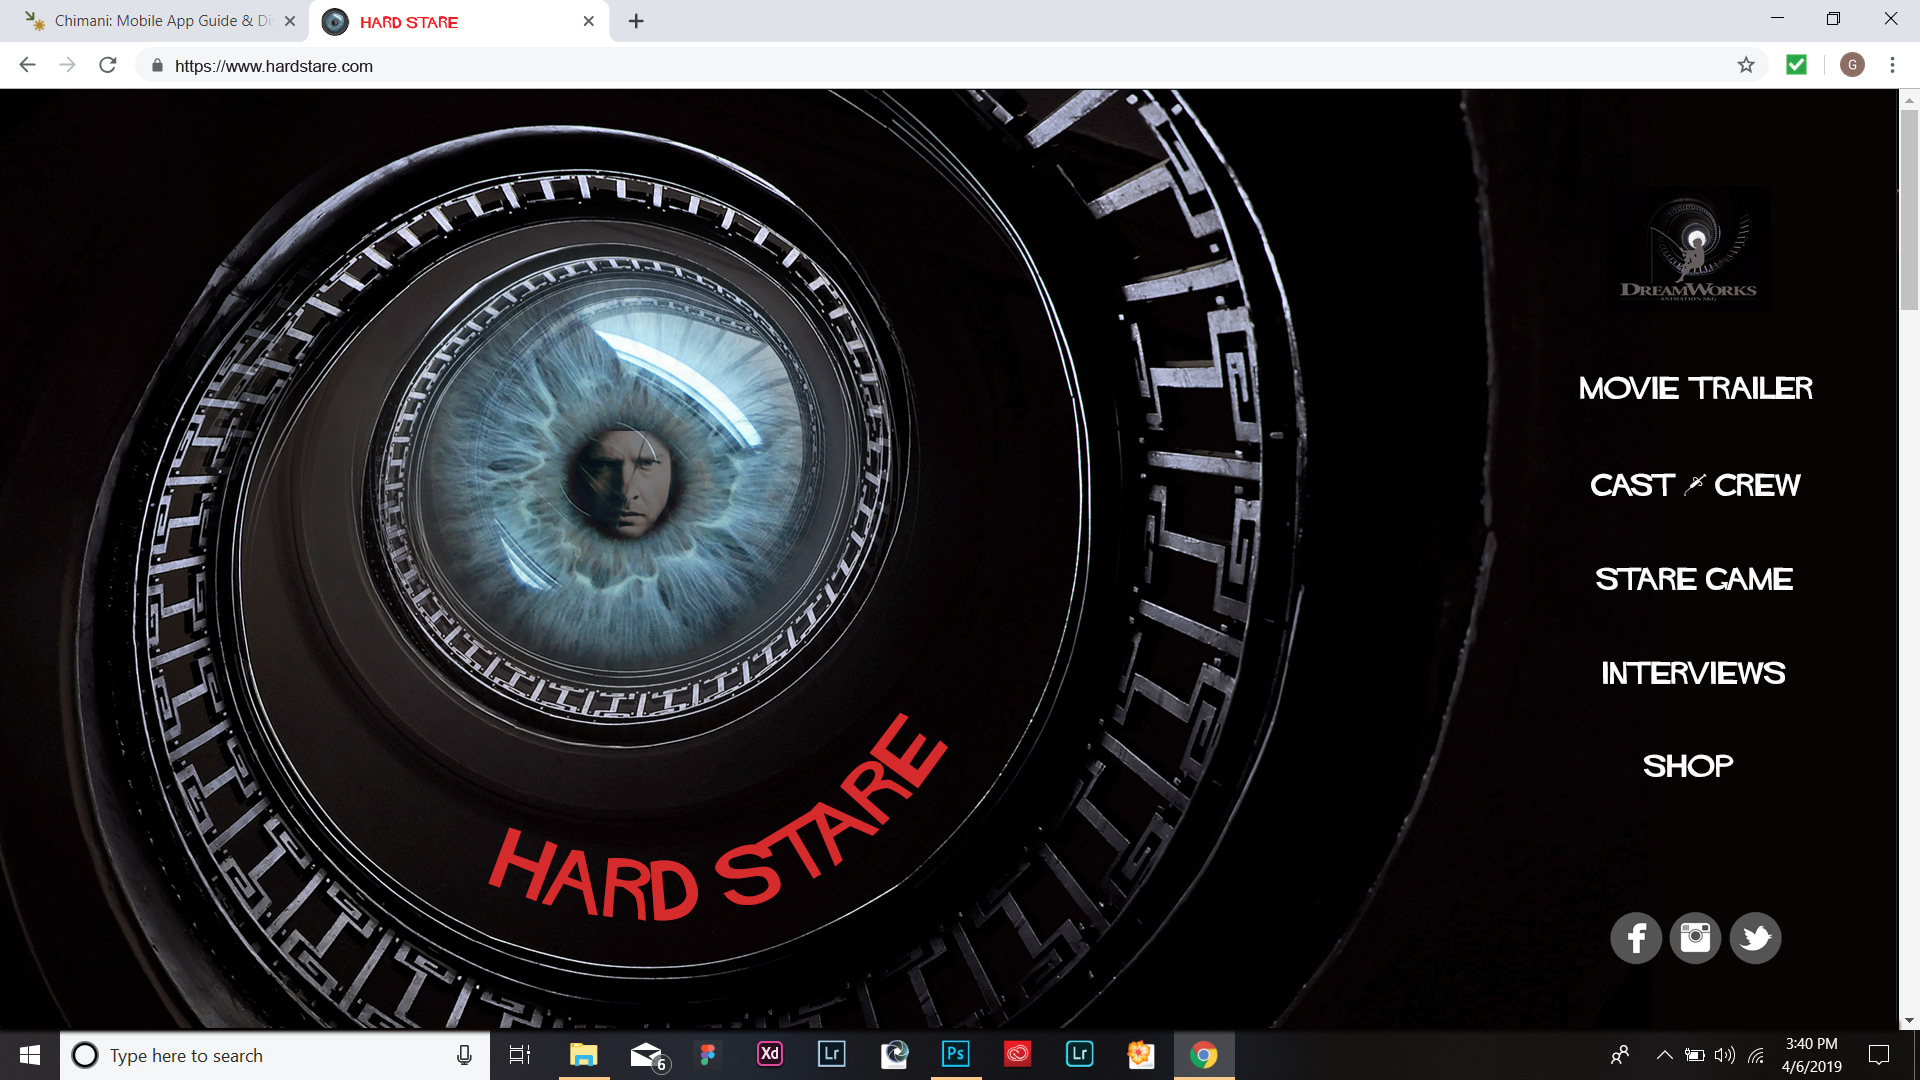1920x1080 pixels.
Task: Open the Instagram social icon
Action: [x=1695, y=938]
